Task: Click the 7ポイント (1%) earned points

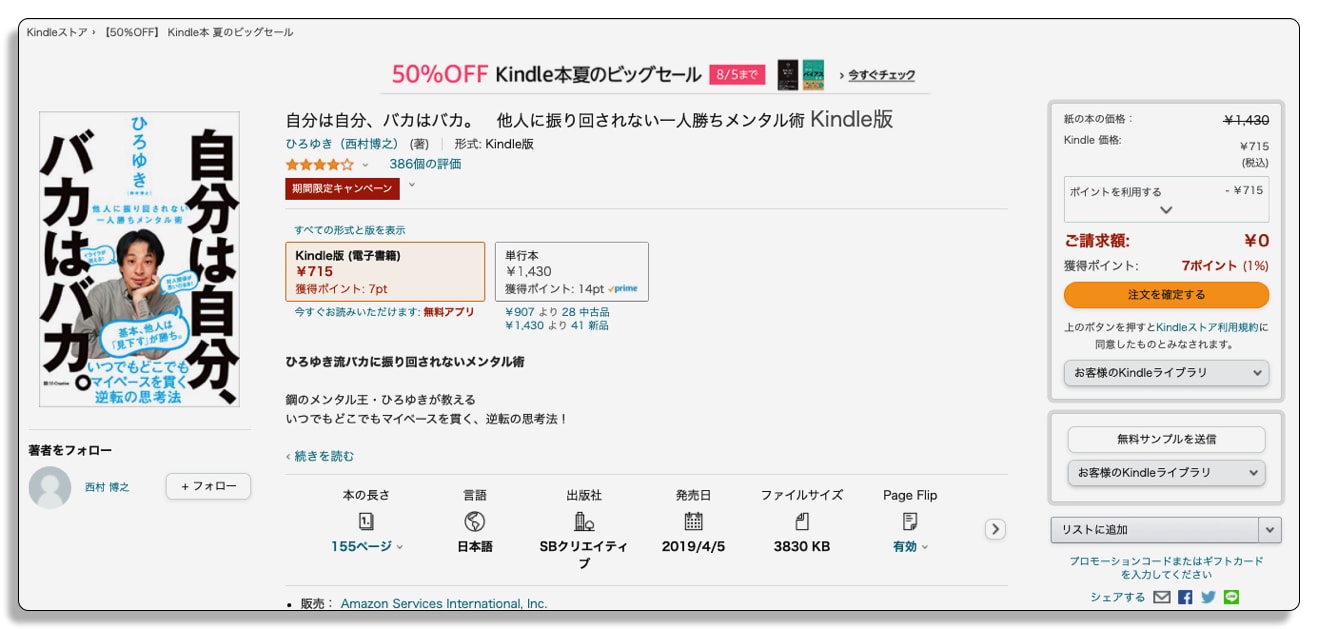Action: tap(1225, 266)
